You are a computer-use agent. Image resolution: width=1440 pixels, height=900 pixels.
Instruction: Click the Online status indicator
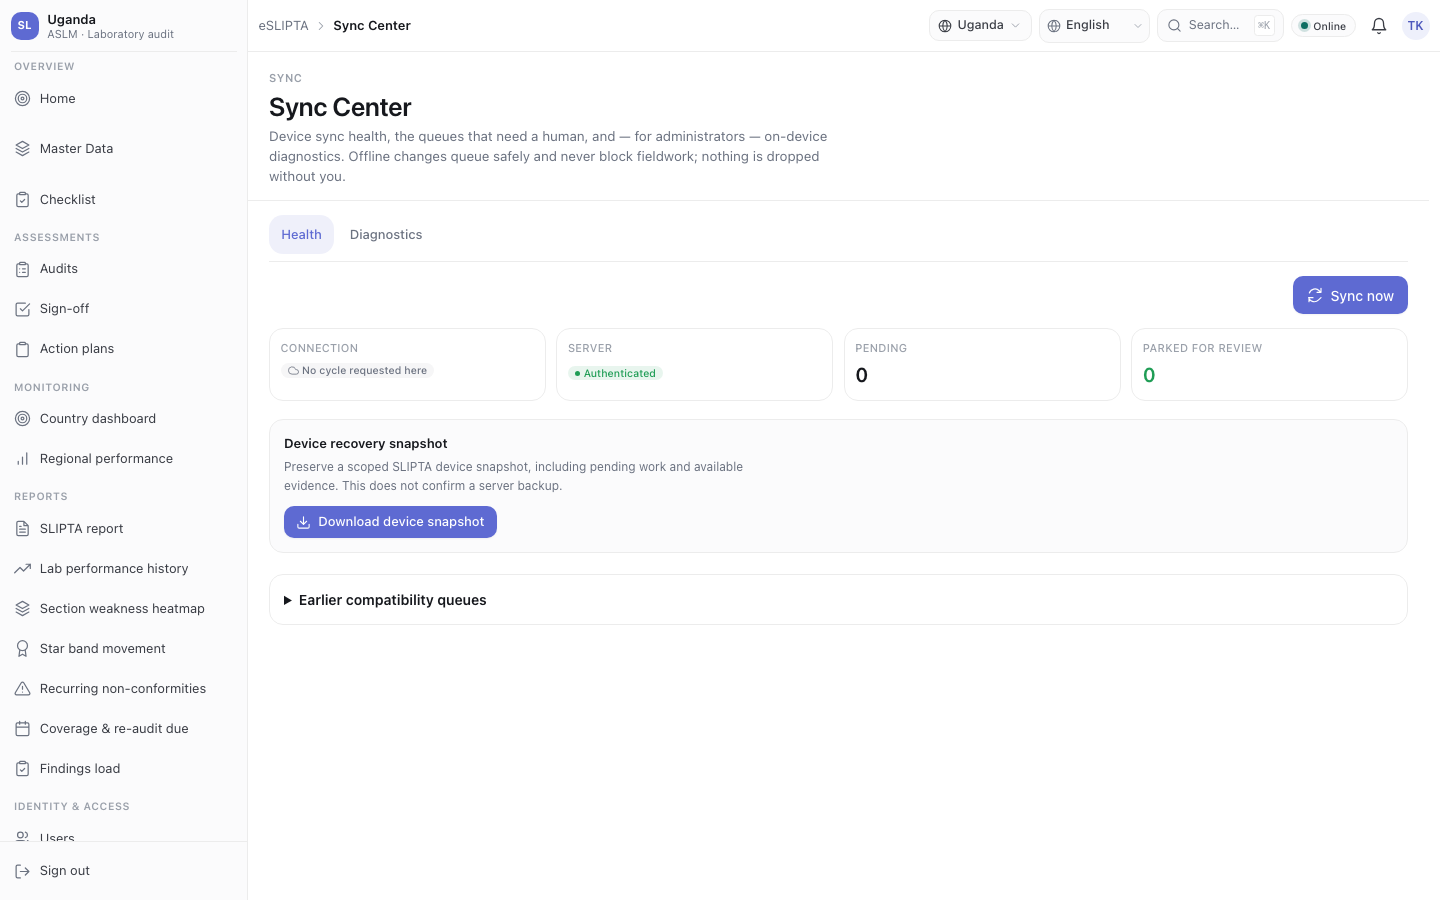(x=1323, y=26)
